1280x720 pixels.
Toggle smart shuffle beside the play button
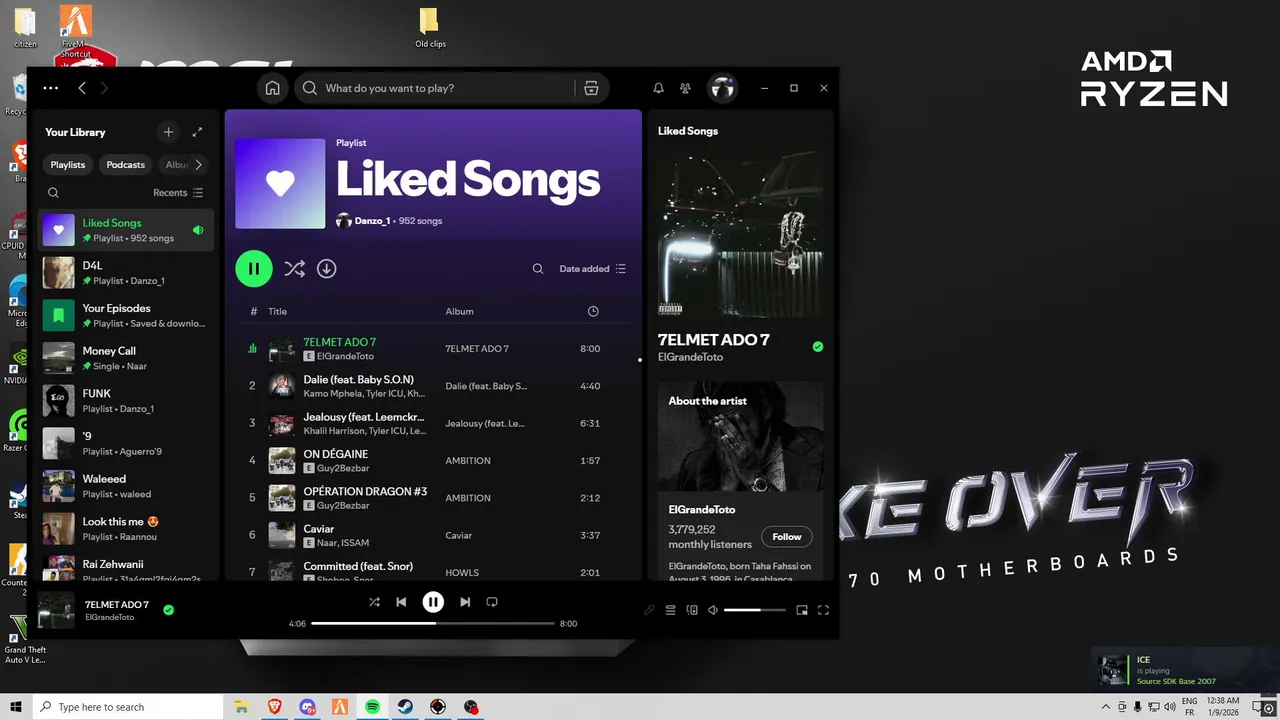(294, 269)
